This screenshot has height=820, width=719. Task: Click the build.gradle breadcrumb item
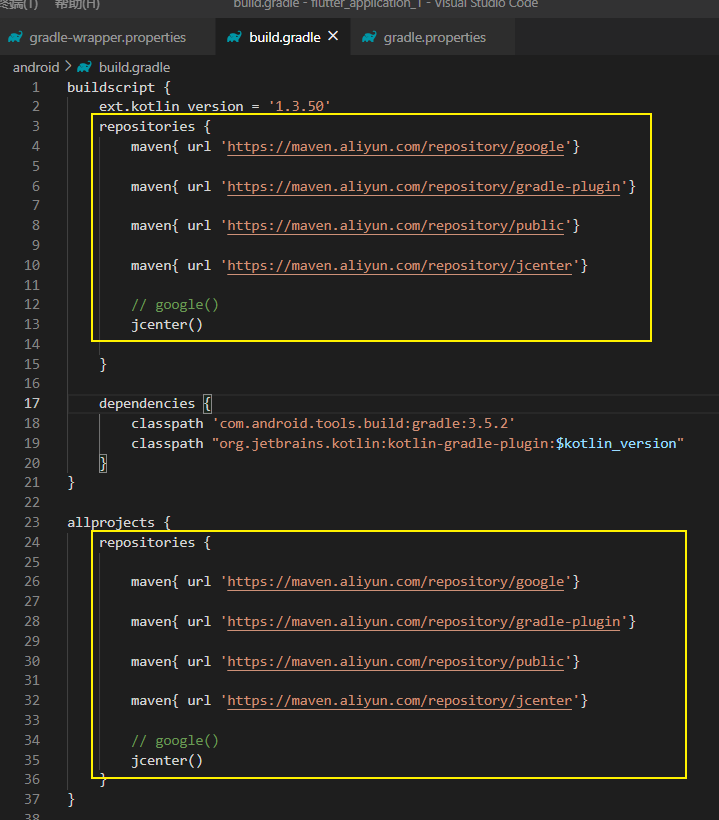(134, 67)
